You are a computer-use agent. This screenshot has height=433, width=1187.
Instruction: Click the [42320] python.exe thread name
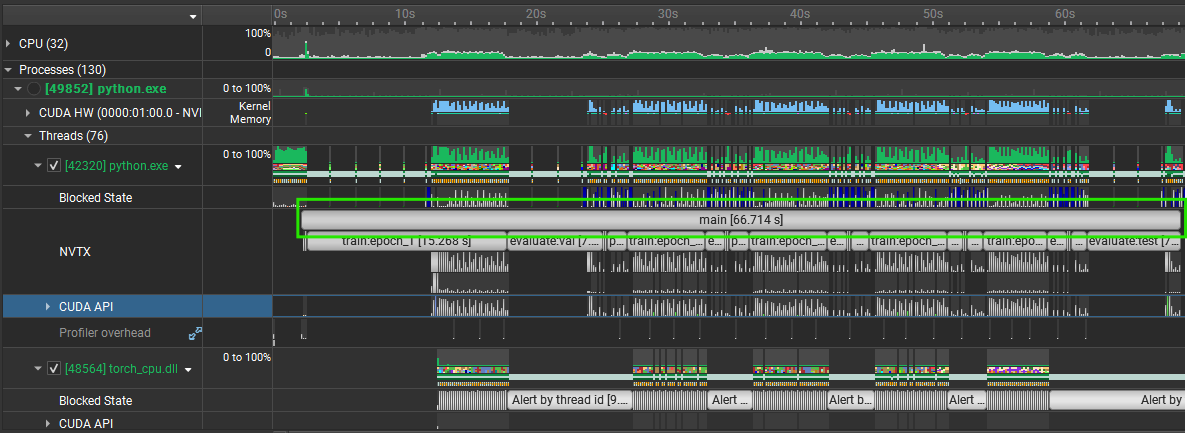pos(117,166)
